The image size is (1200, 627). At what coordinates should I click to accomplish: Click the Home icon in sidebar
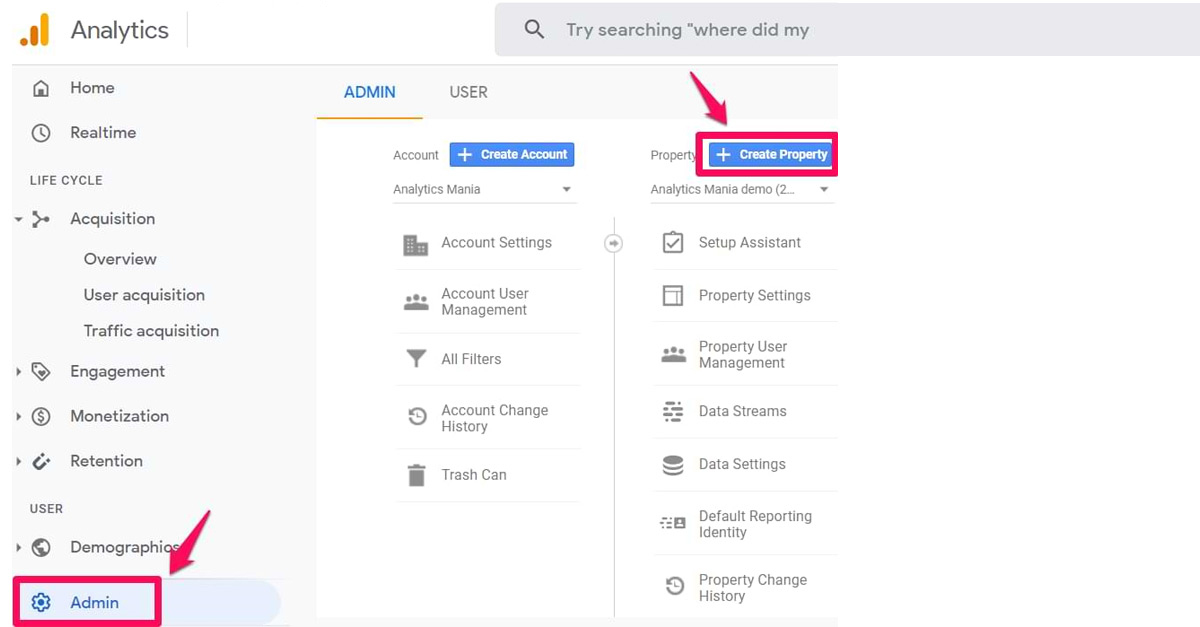(x=41, y=88)
